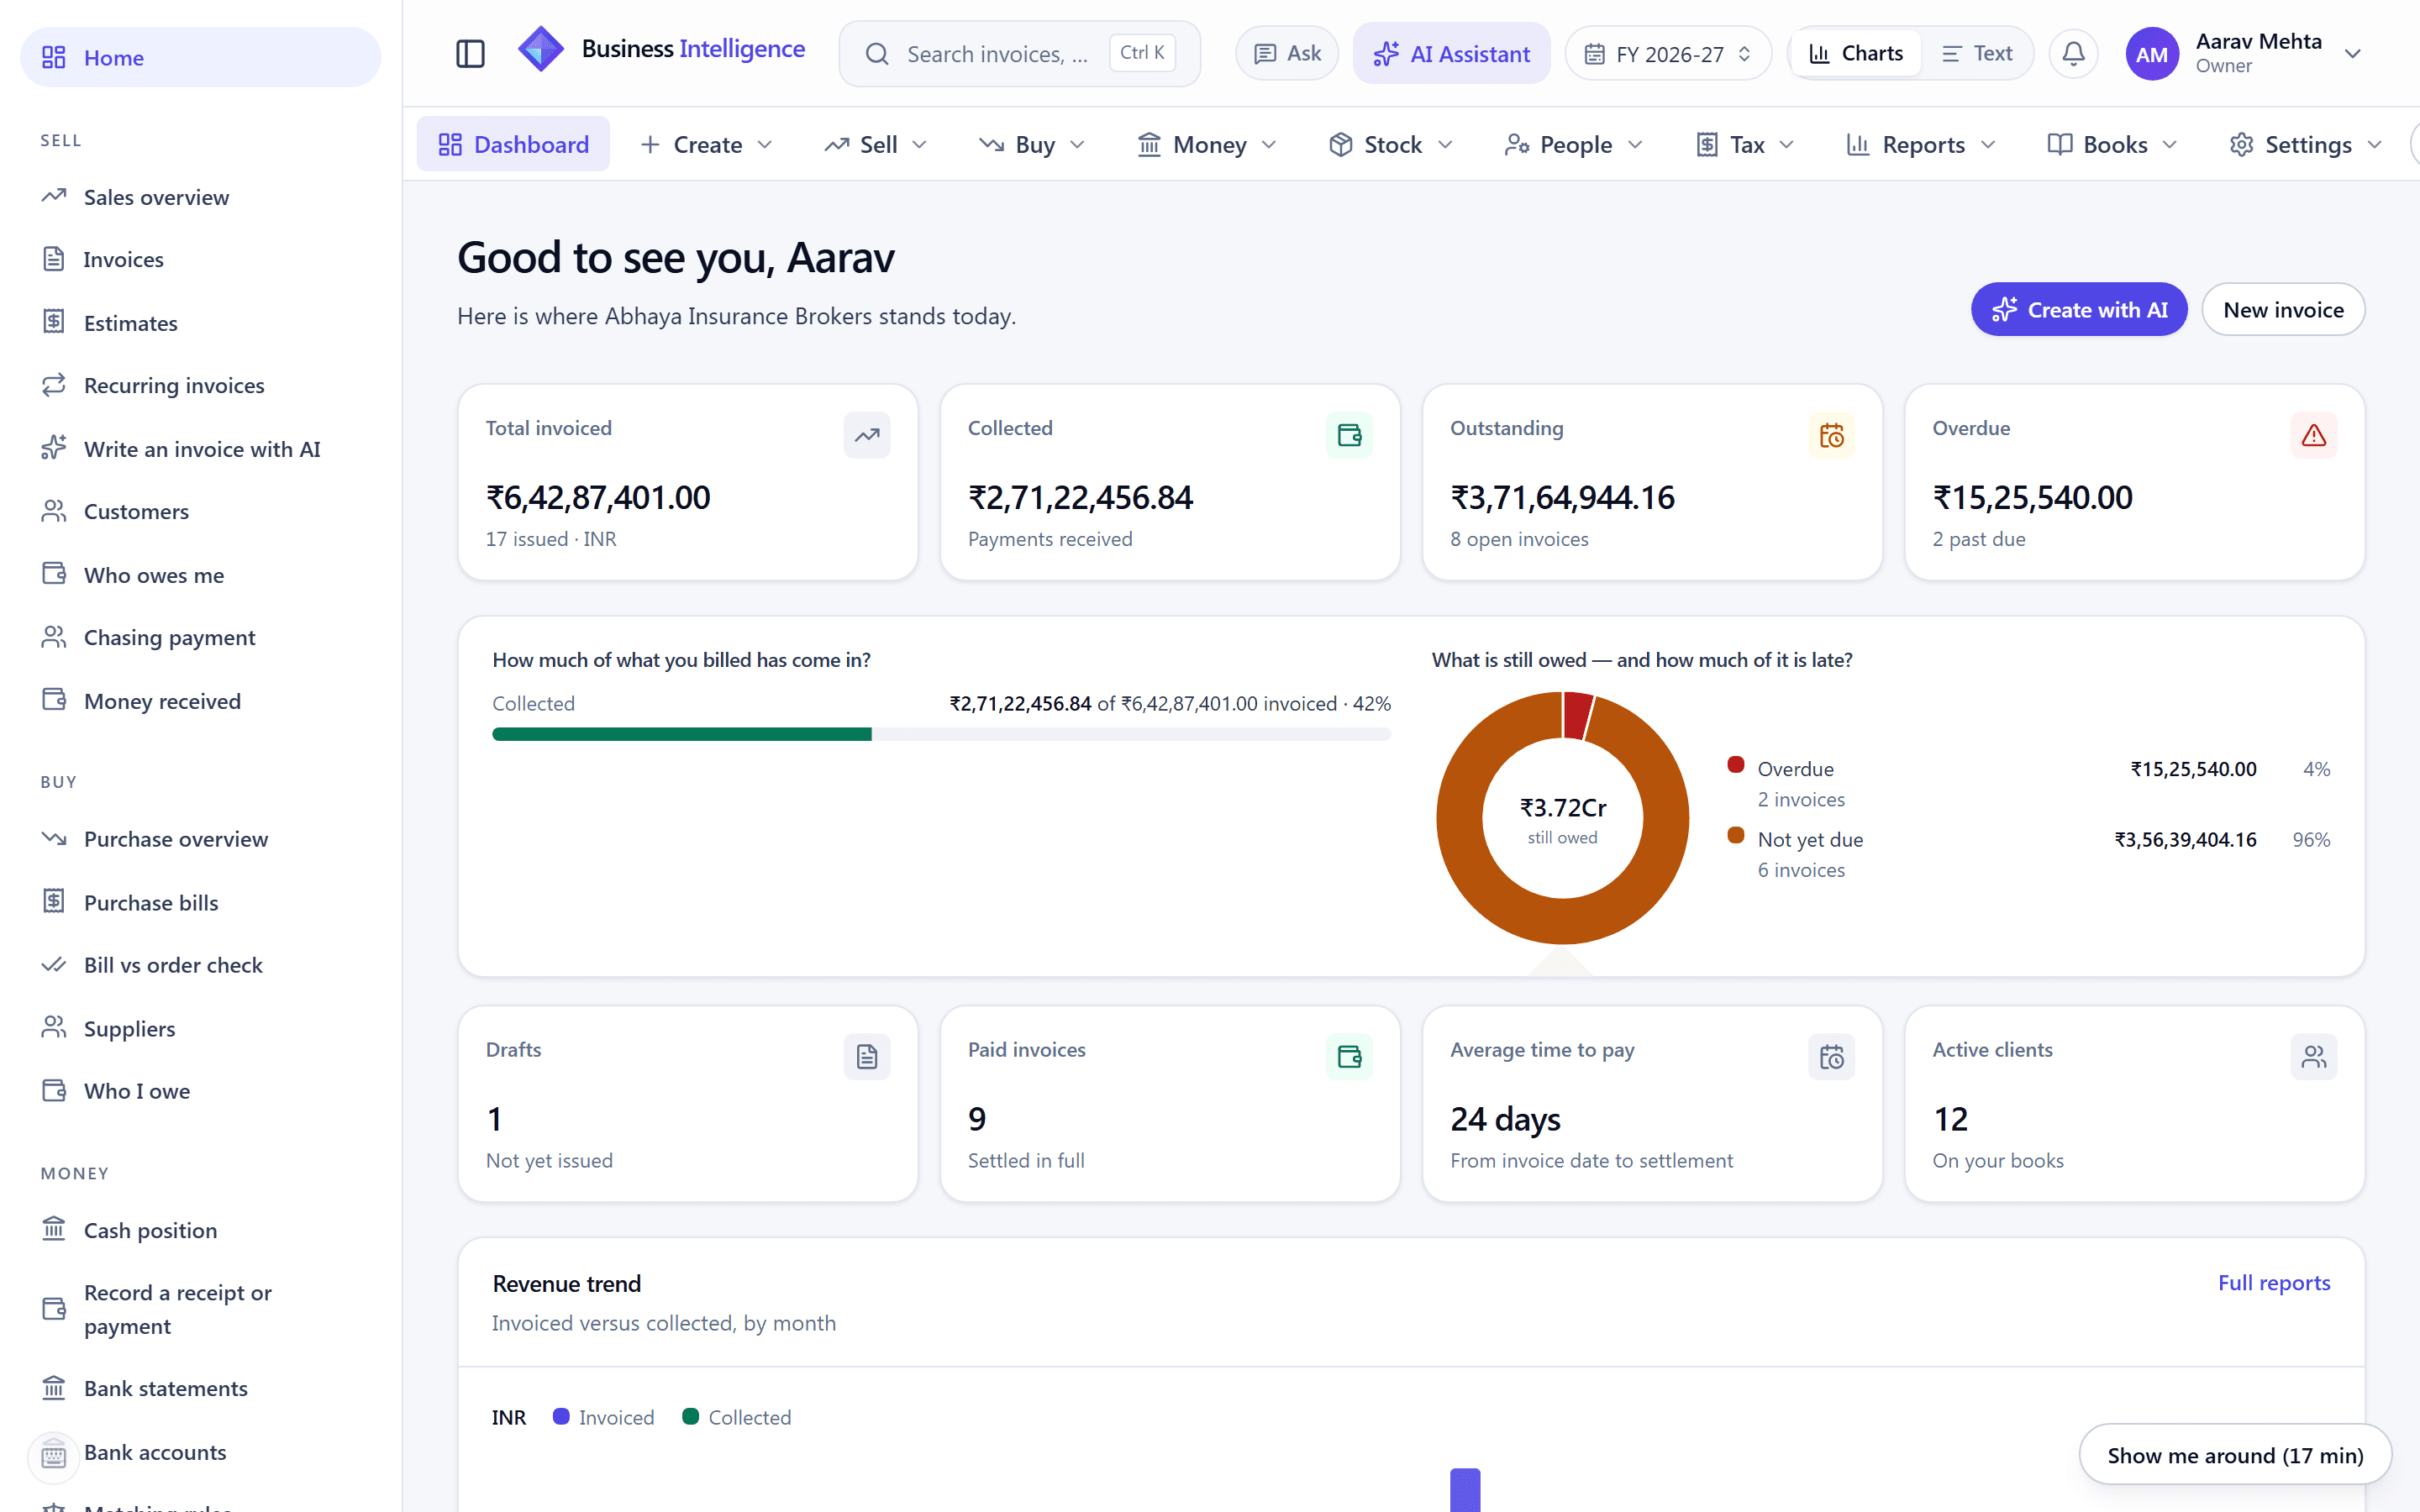This screenshot has width=2420, height=1512.
Task: Toggle the Invoiced legend series
Action: tap(603, 1417)
